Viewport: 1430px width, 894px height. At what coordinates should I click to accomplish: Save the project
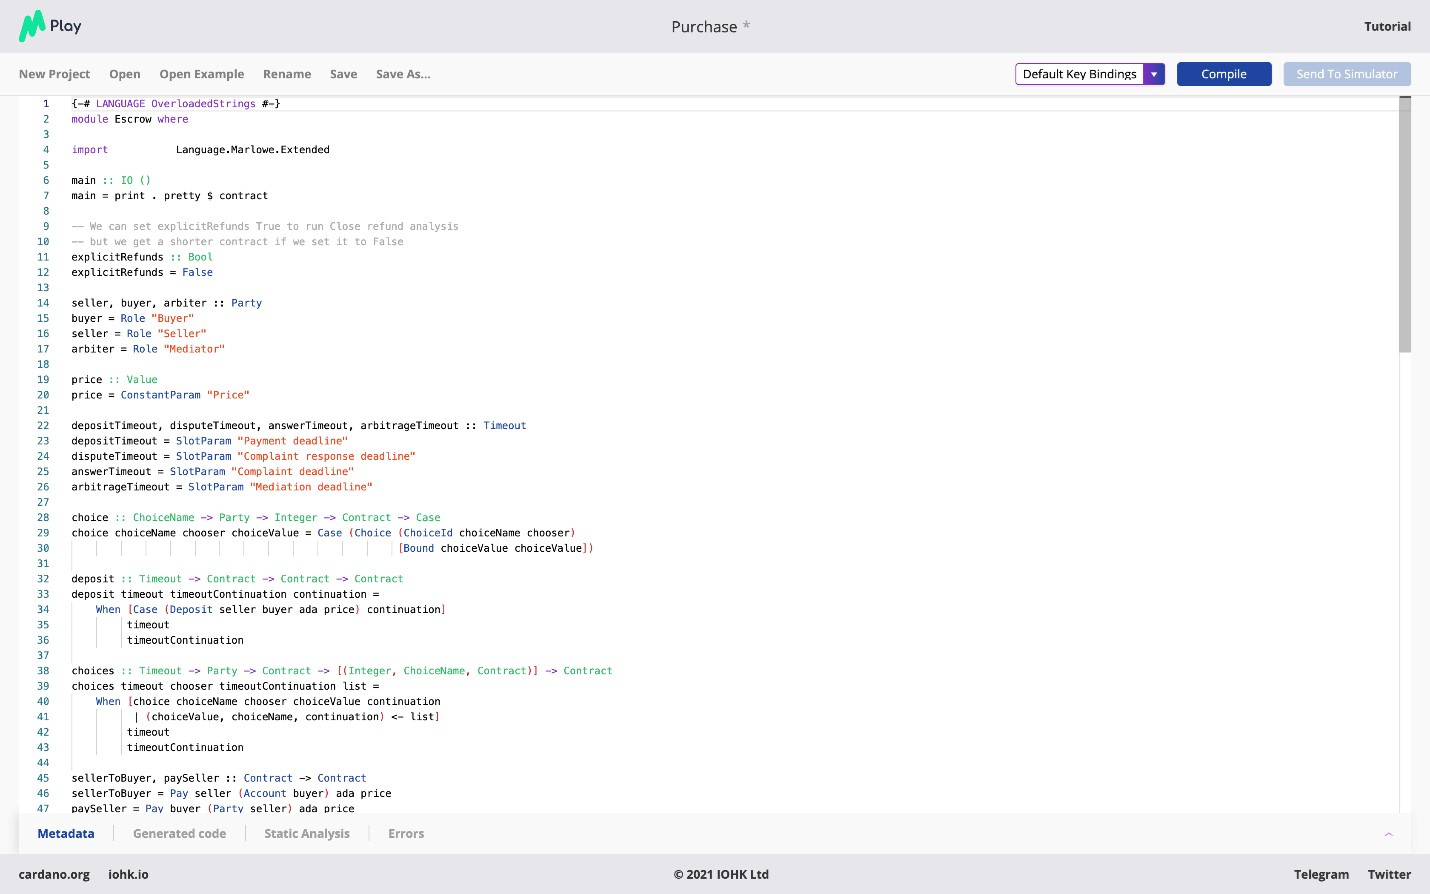[x=344, y=74]
